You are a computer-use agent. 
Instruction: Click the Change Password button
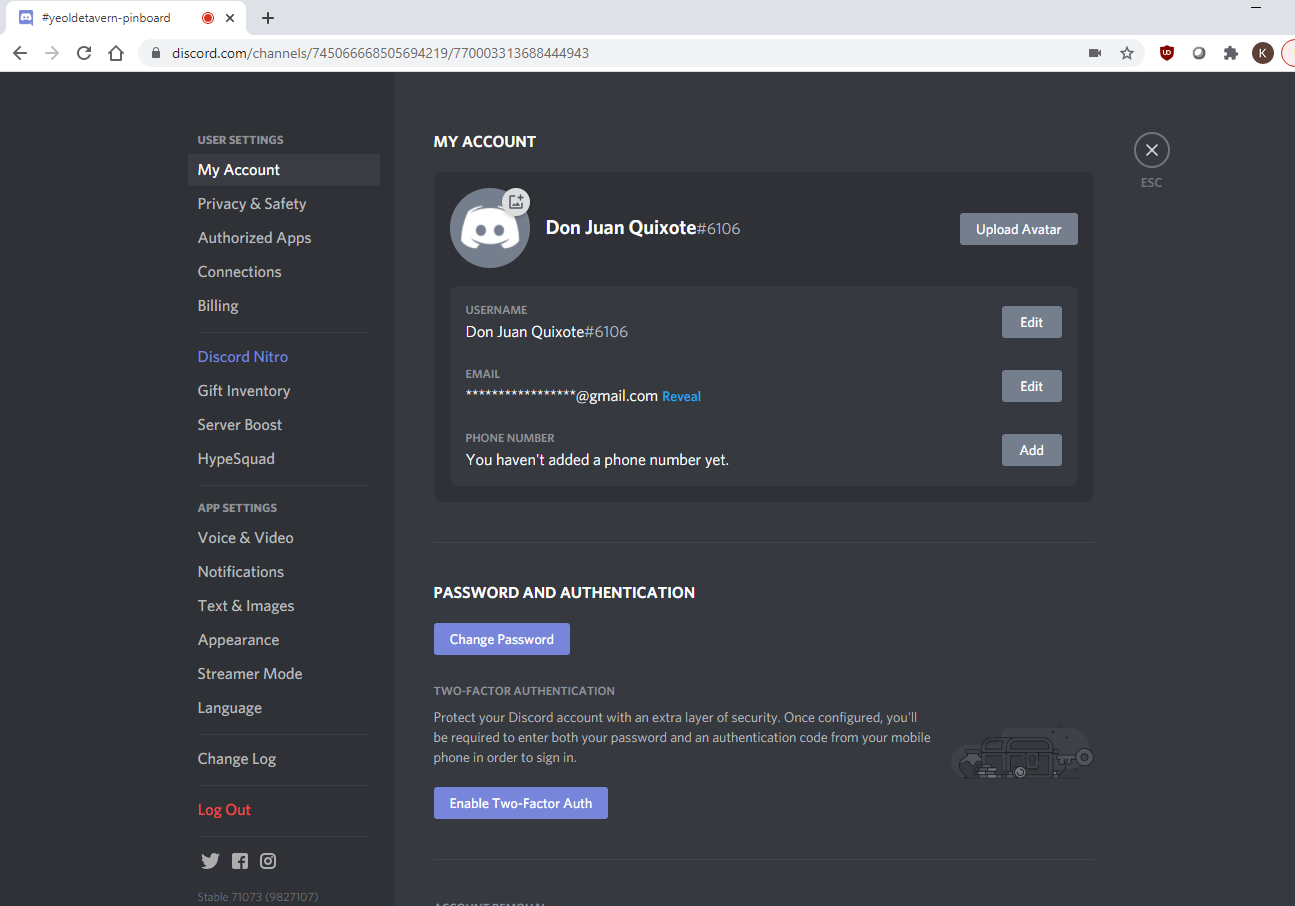(x=501, y=639)
